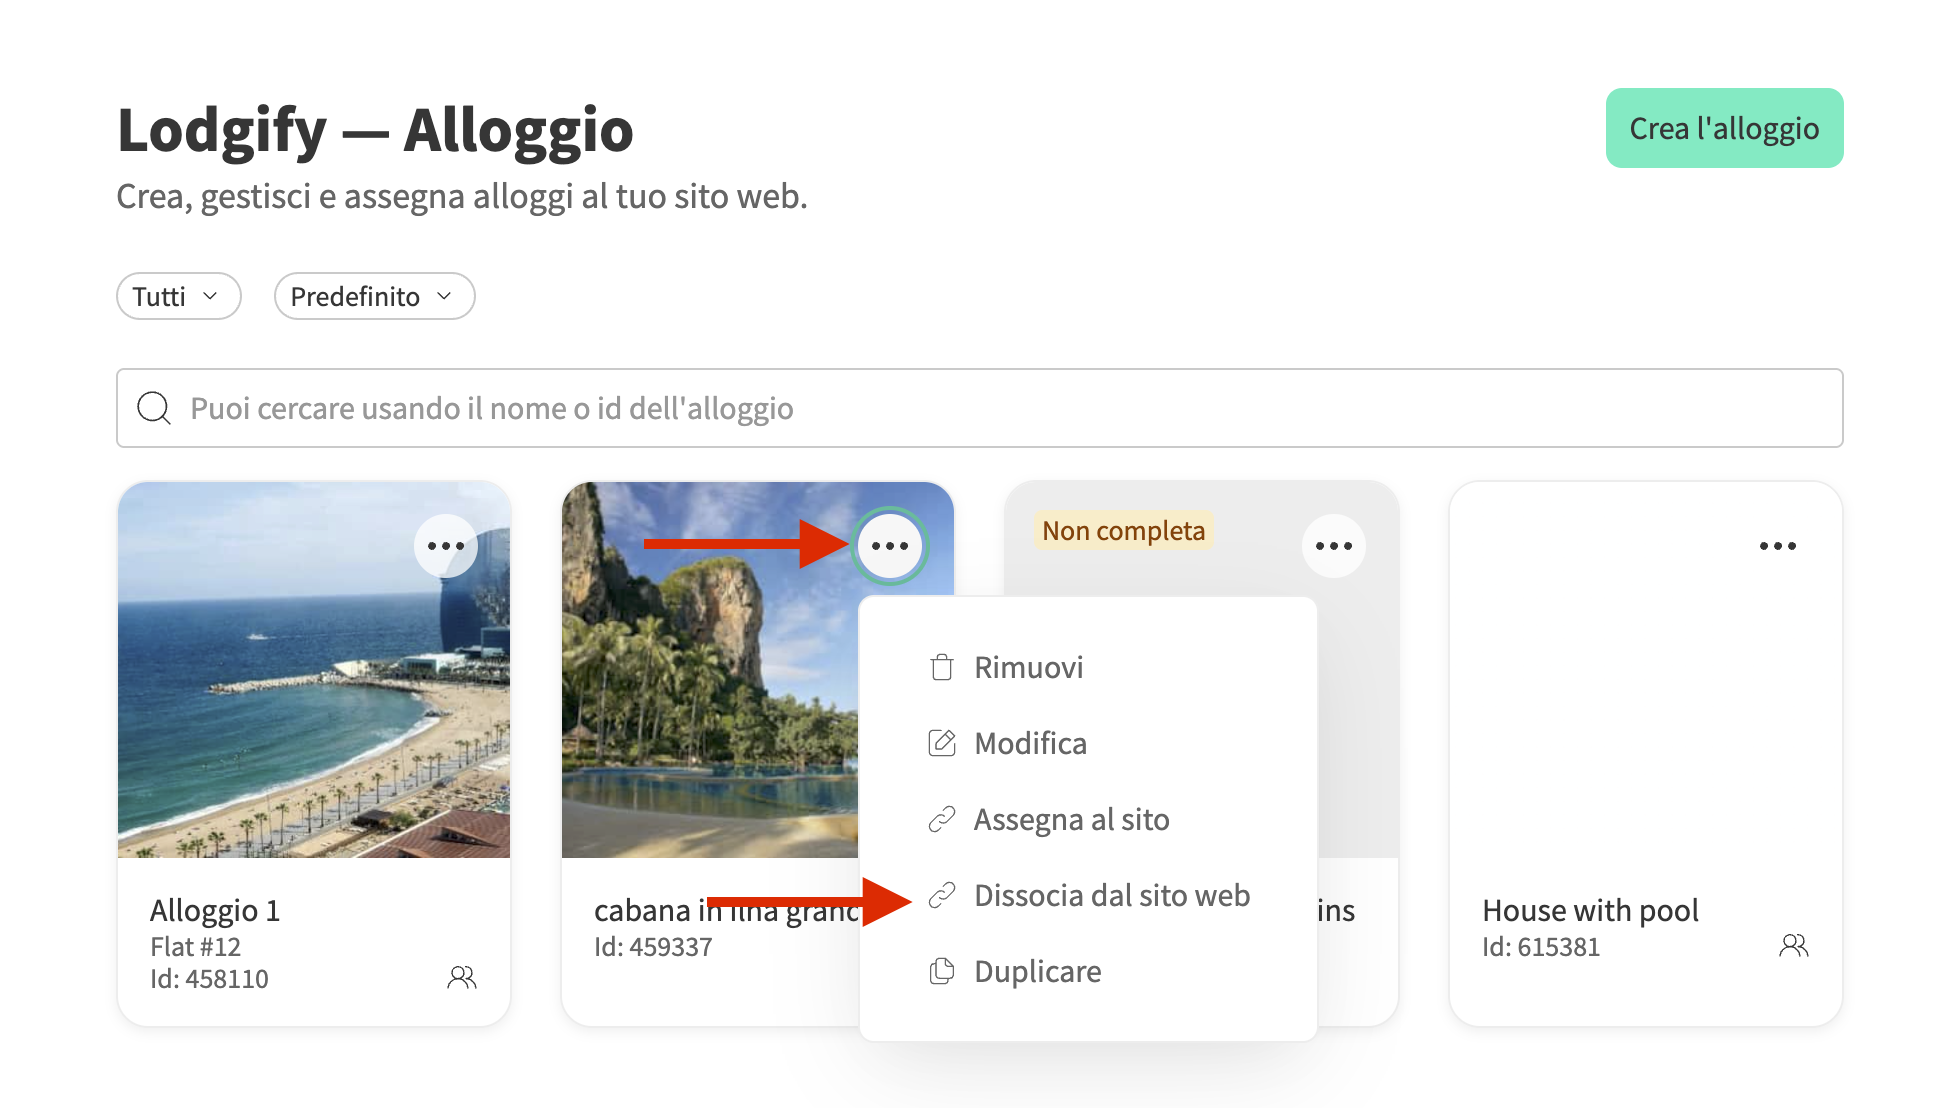The width and height of the screenshot is (1944, 1108).
Task: Expand the Tutti filter dropdown
Action: pyautogui.click(x=178, y=297)
